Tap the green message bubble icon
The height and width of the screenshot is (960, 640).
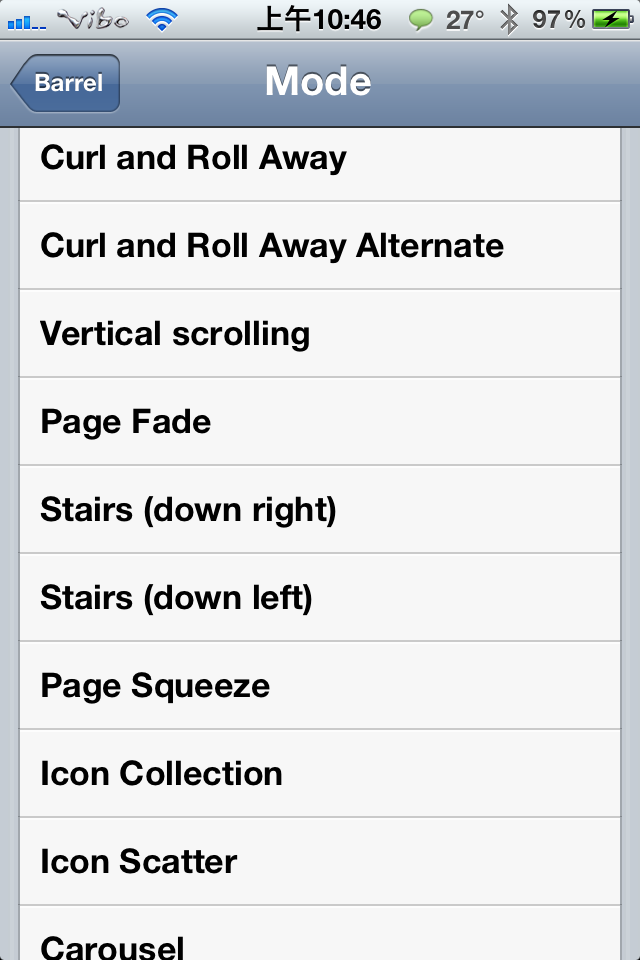pyautogui.click(x=421, y=20)
